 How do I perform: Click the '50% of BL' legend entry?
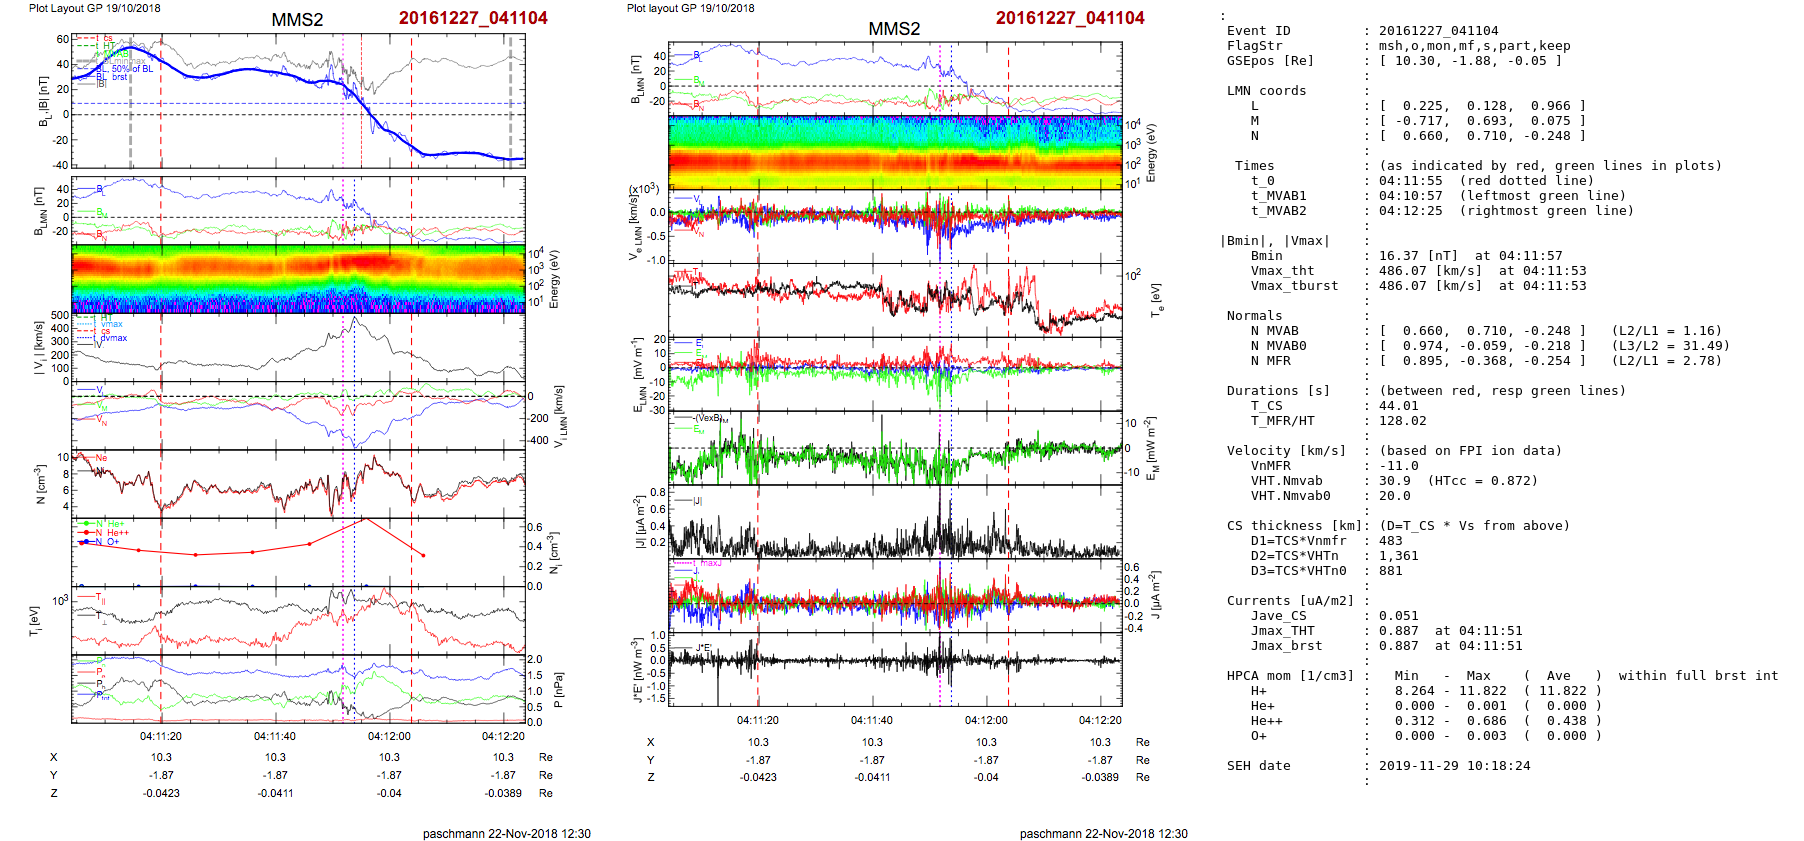132,69
